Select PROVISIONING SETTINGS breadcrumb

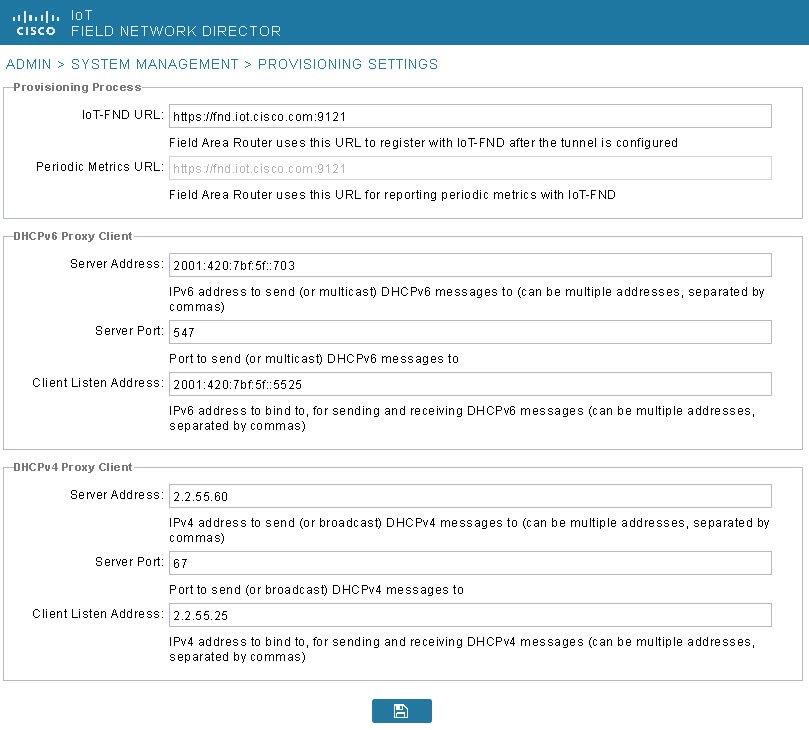point(348,64)
